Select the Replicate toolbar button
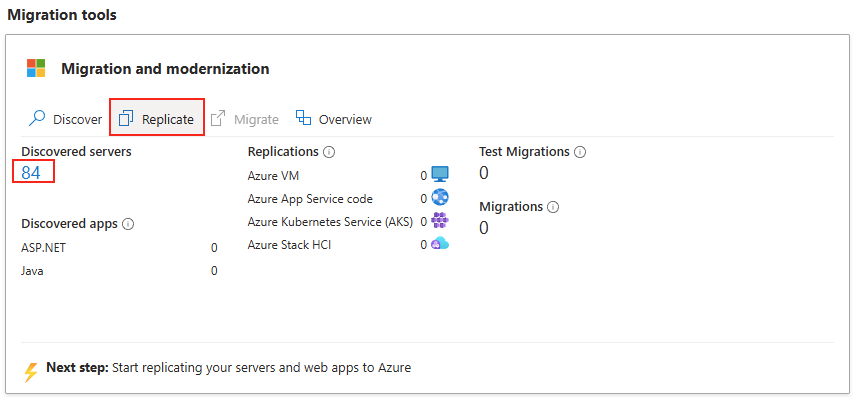The height and width of the screenshot is (397, 861). (x=157, y=119)
